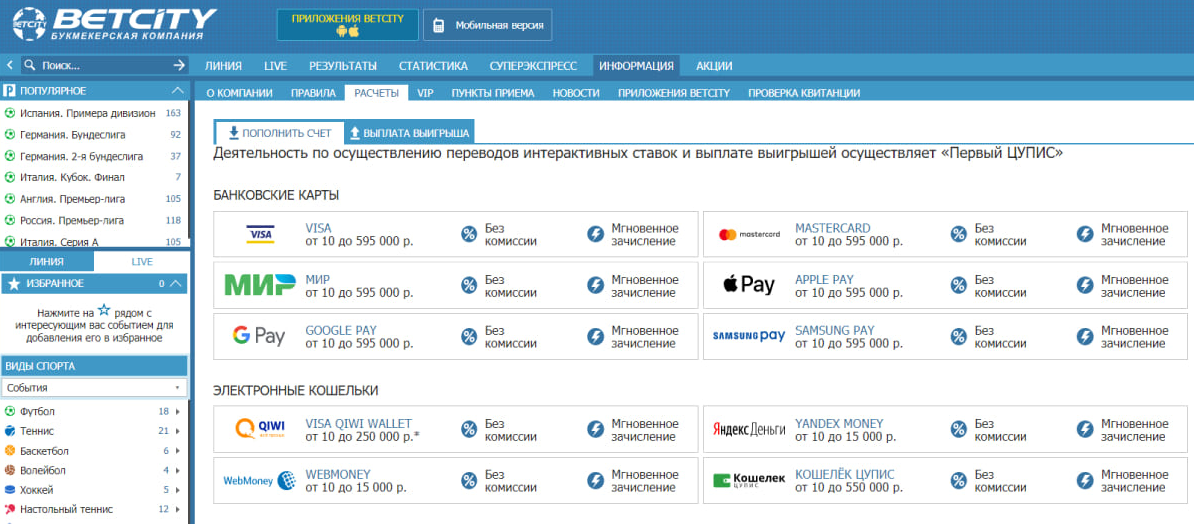Open the ЛИНИЯ main menu

(x=223, y=66)
